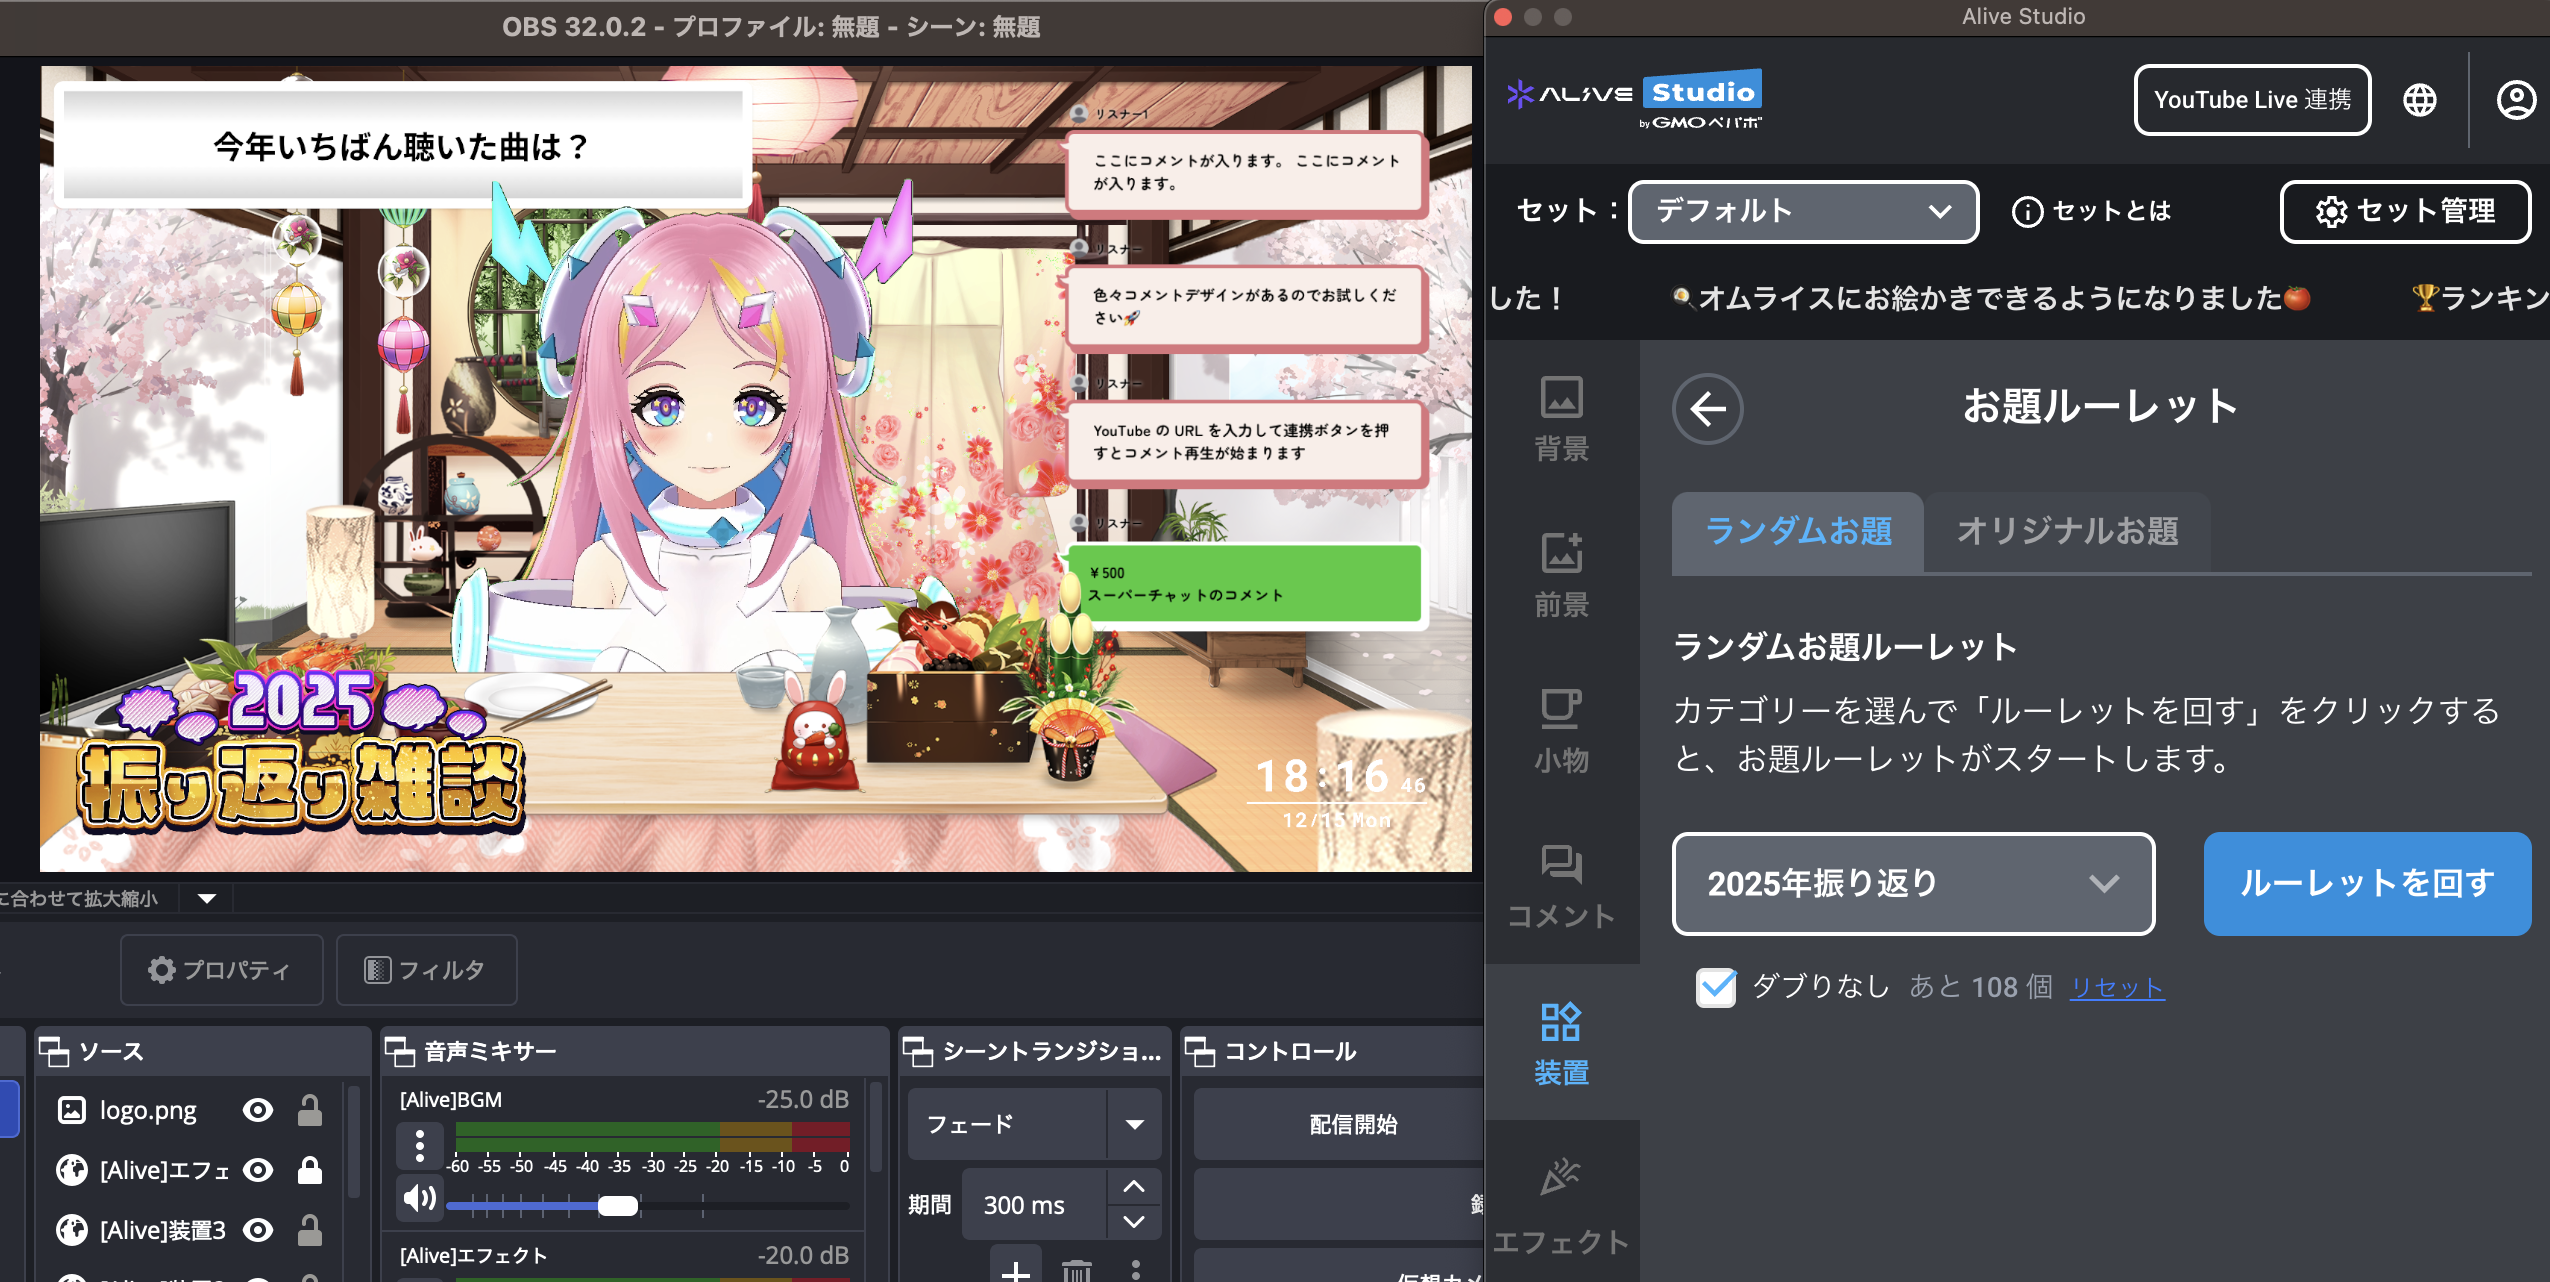Expand the デフォルト set dropdown
Image resolution: width=2550 pixels, height=1282 pixels.
point(1803,211)
